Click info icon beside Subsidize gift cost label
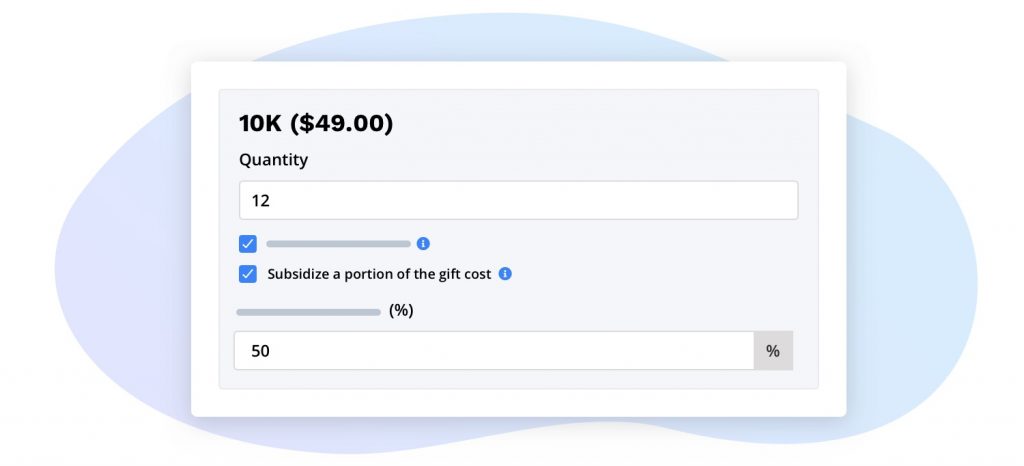Image resolution: width=1024 pixels, height=466 pixels. click(x=505, y=274)
